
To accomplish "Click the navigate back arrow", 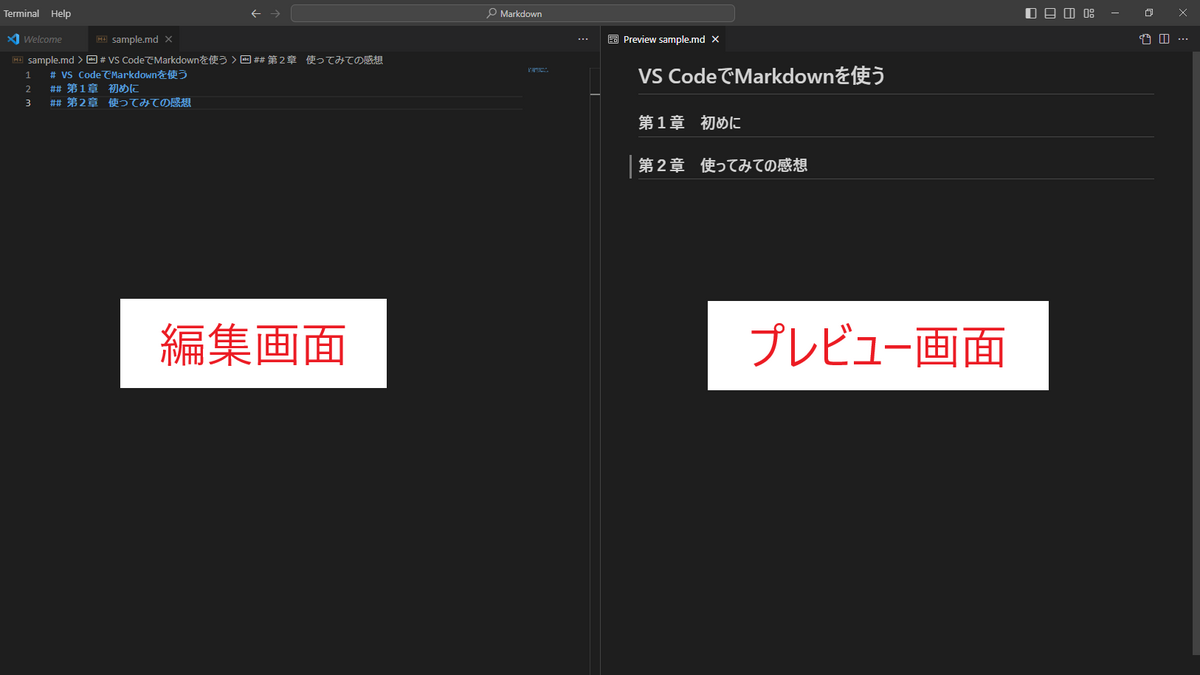I will pyautogui.click(x=256, y=13).
